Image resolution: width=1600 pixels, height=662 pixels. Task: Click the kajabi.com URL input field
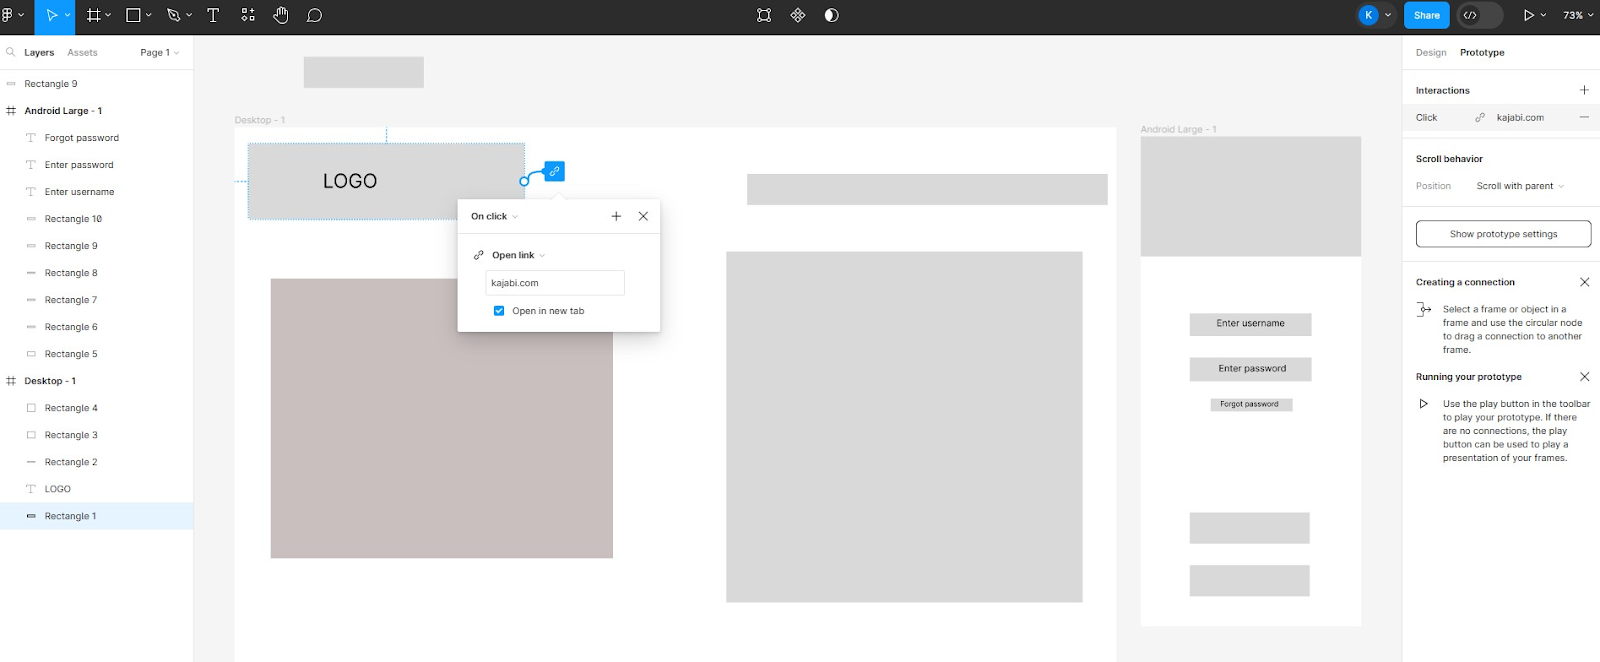[x=555, y=283]
